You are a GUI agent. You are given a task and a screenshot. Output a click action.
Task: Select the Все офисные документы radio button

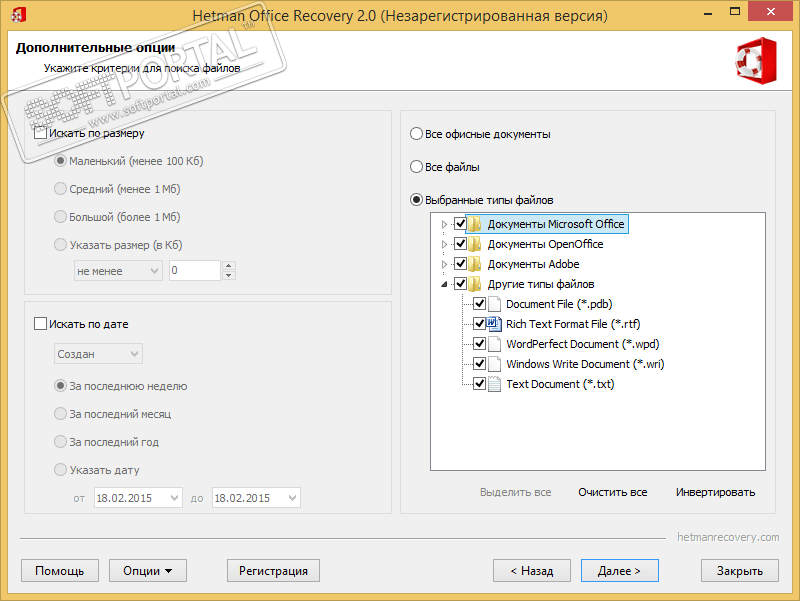click(x=416, y=134)
